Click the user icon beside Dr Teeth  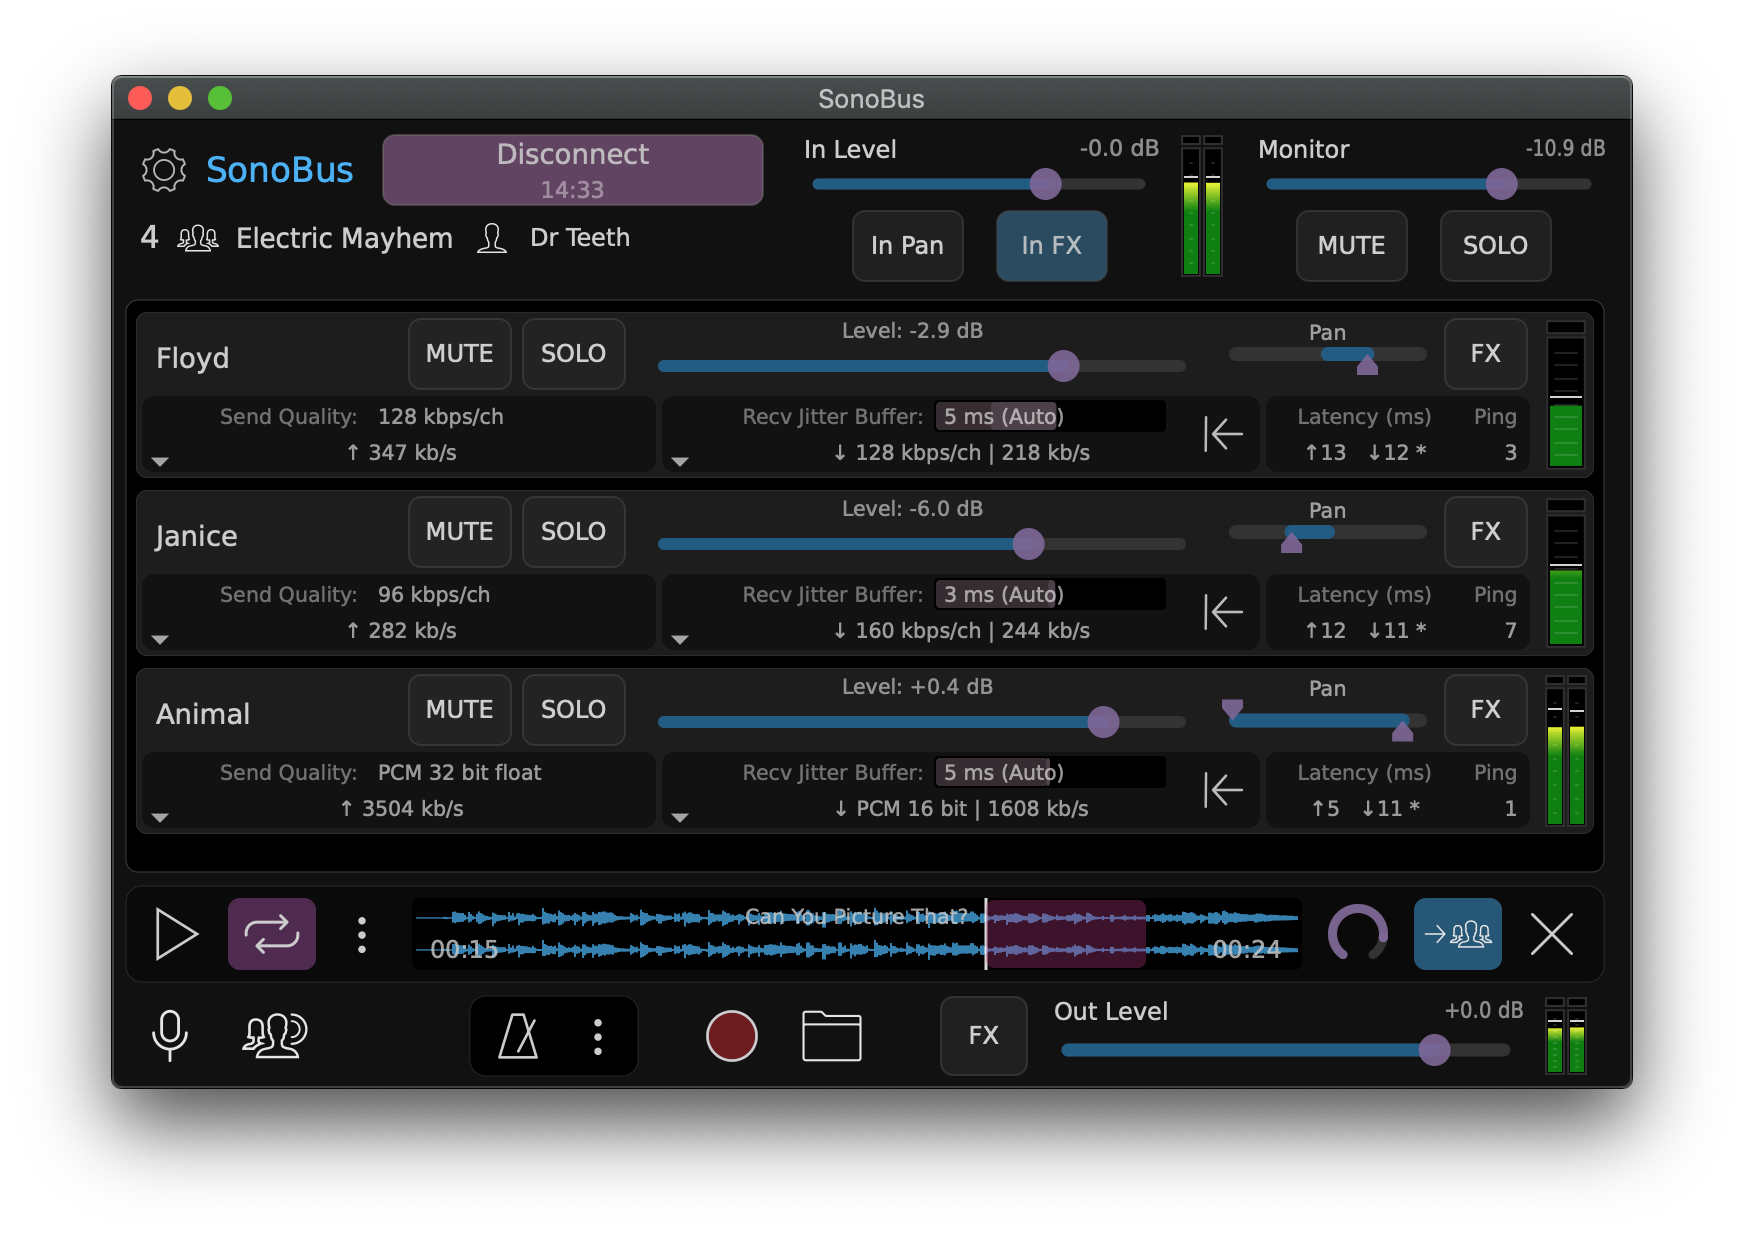pyautogui.click(x=492, y=238)
